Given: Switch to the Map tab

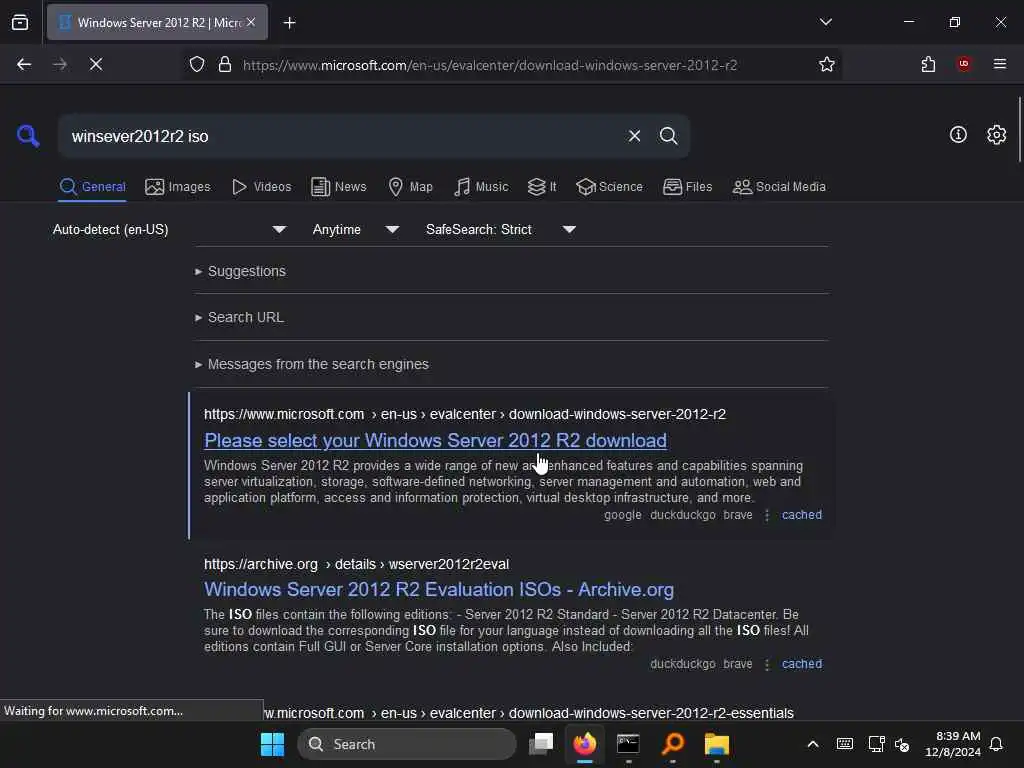Looking at the screenshot, I should [x=410, y=187].
